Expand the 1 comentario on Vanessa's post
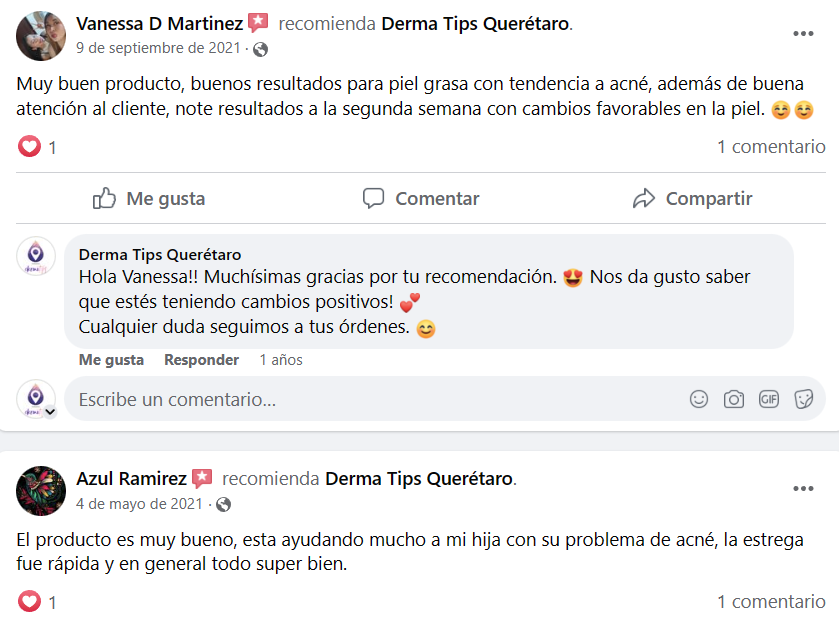 771,147
